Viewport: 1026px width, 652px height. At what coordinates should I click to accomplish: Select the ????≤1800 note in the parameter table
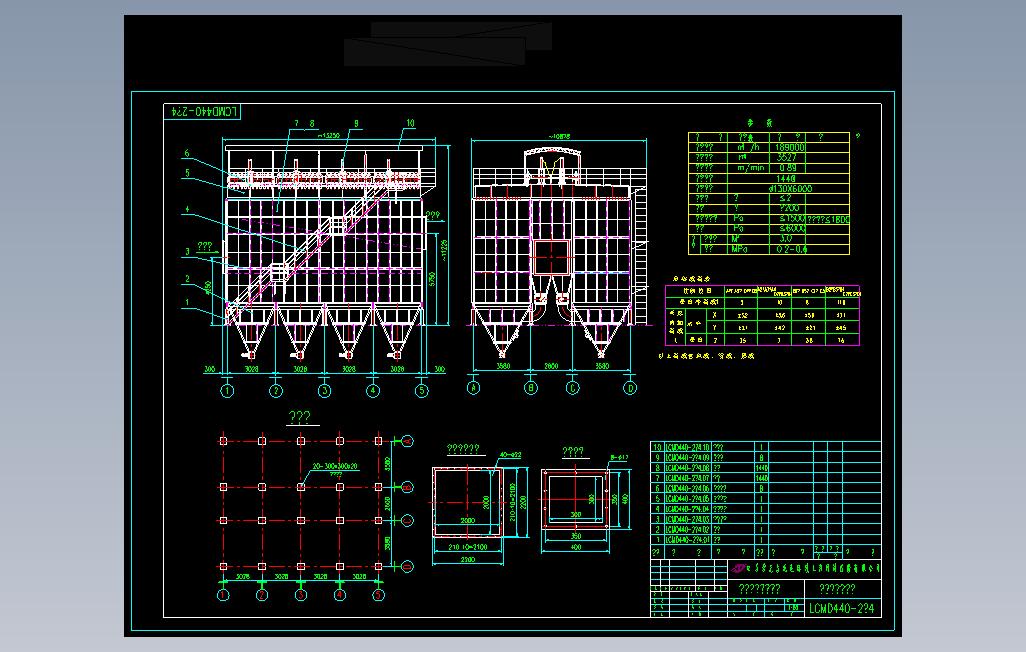828,219
